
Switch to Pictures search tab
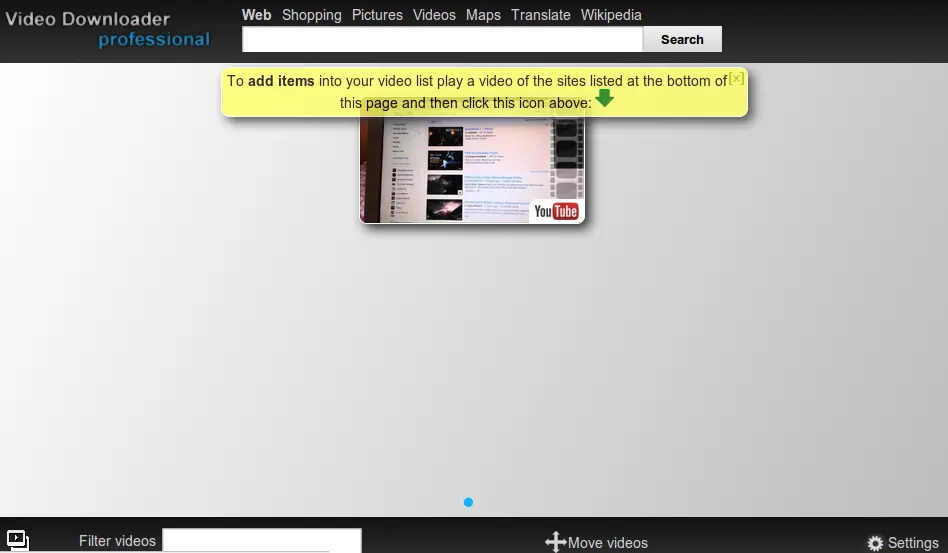click(377, 15)
